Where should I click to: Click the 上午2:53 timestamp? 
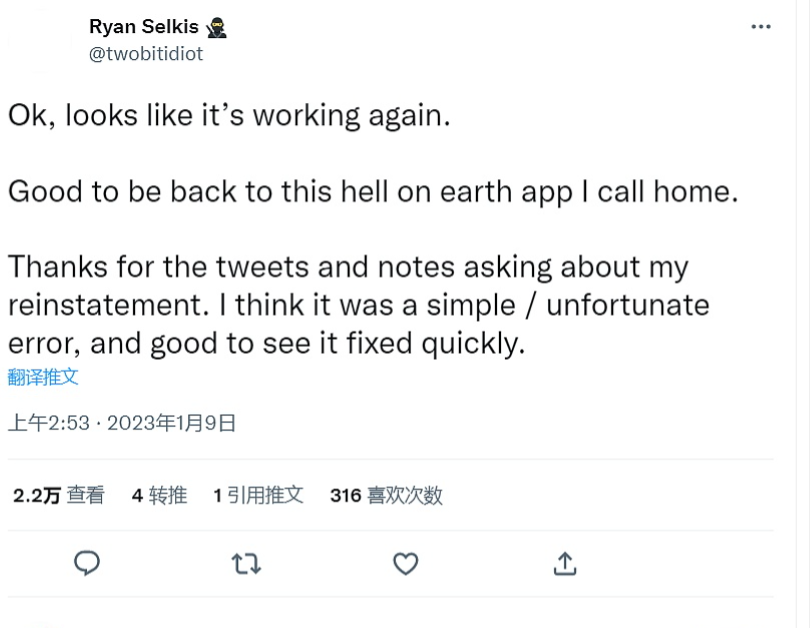pyautogui.click(x=48, y=423)
